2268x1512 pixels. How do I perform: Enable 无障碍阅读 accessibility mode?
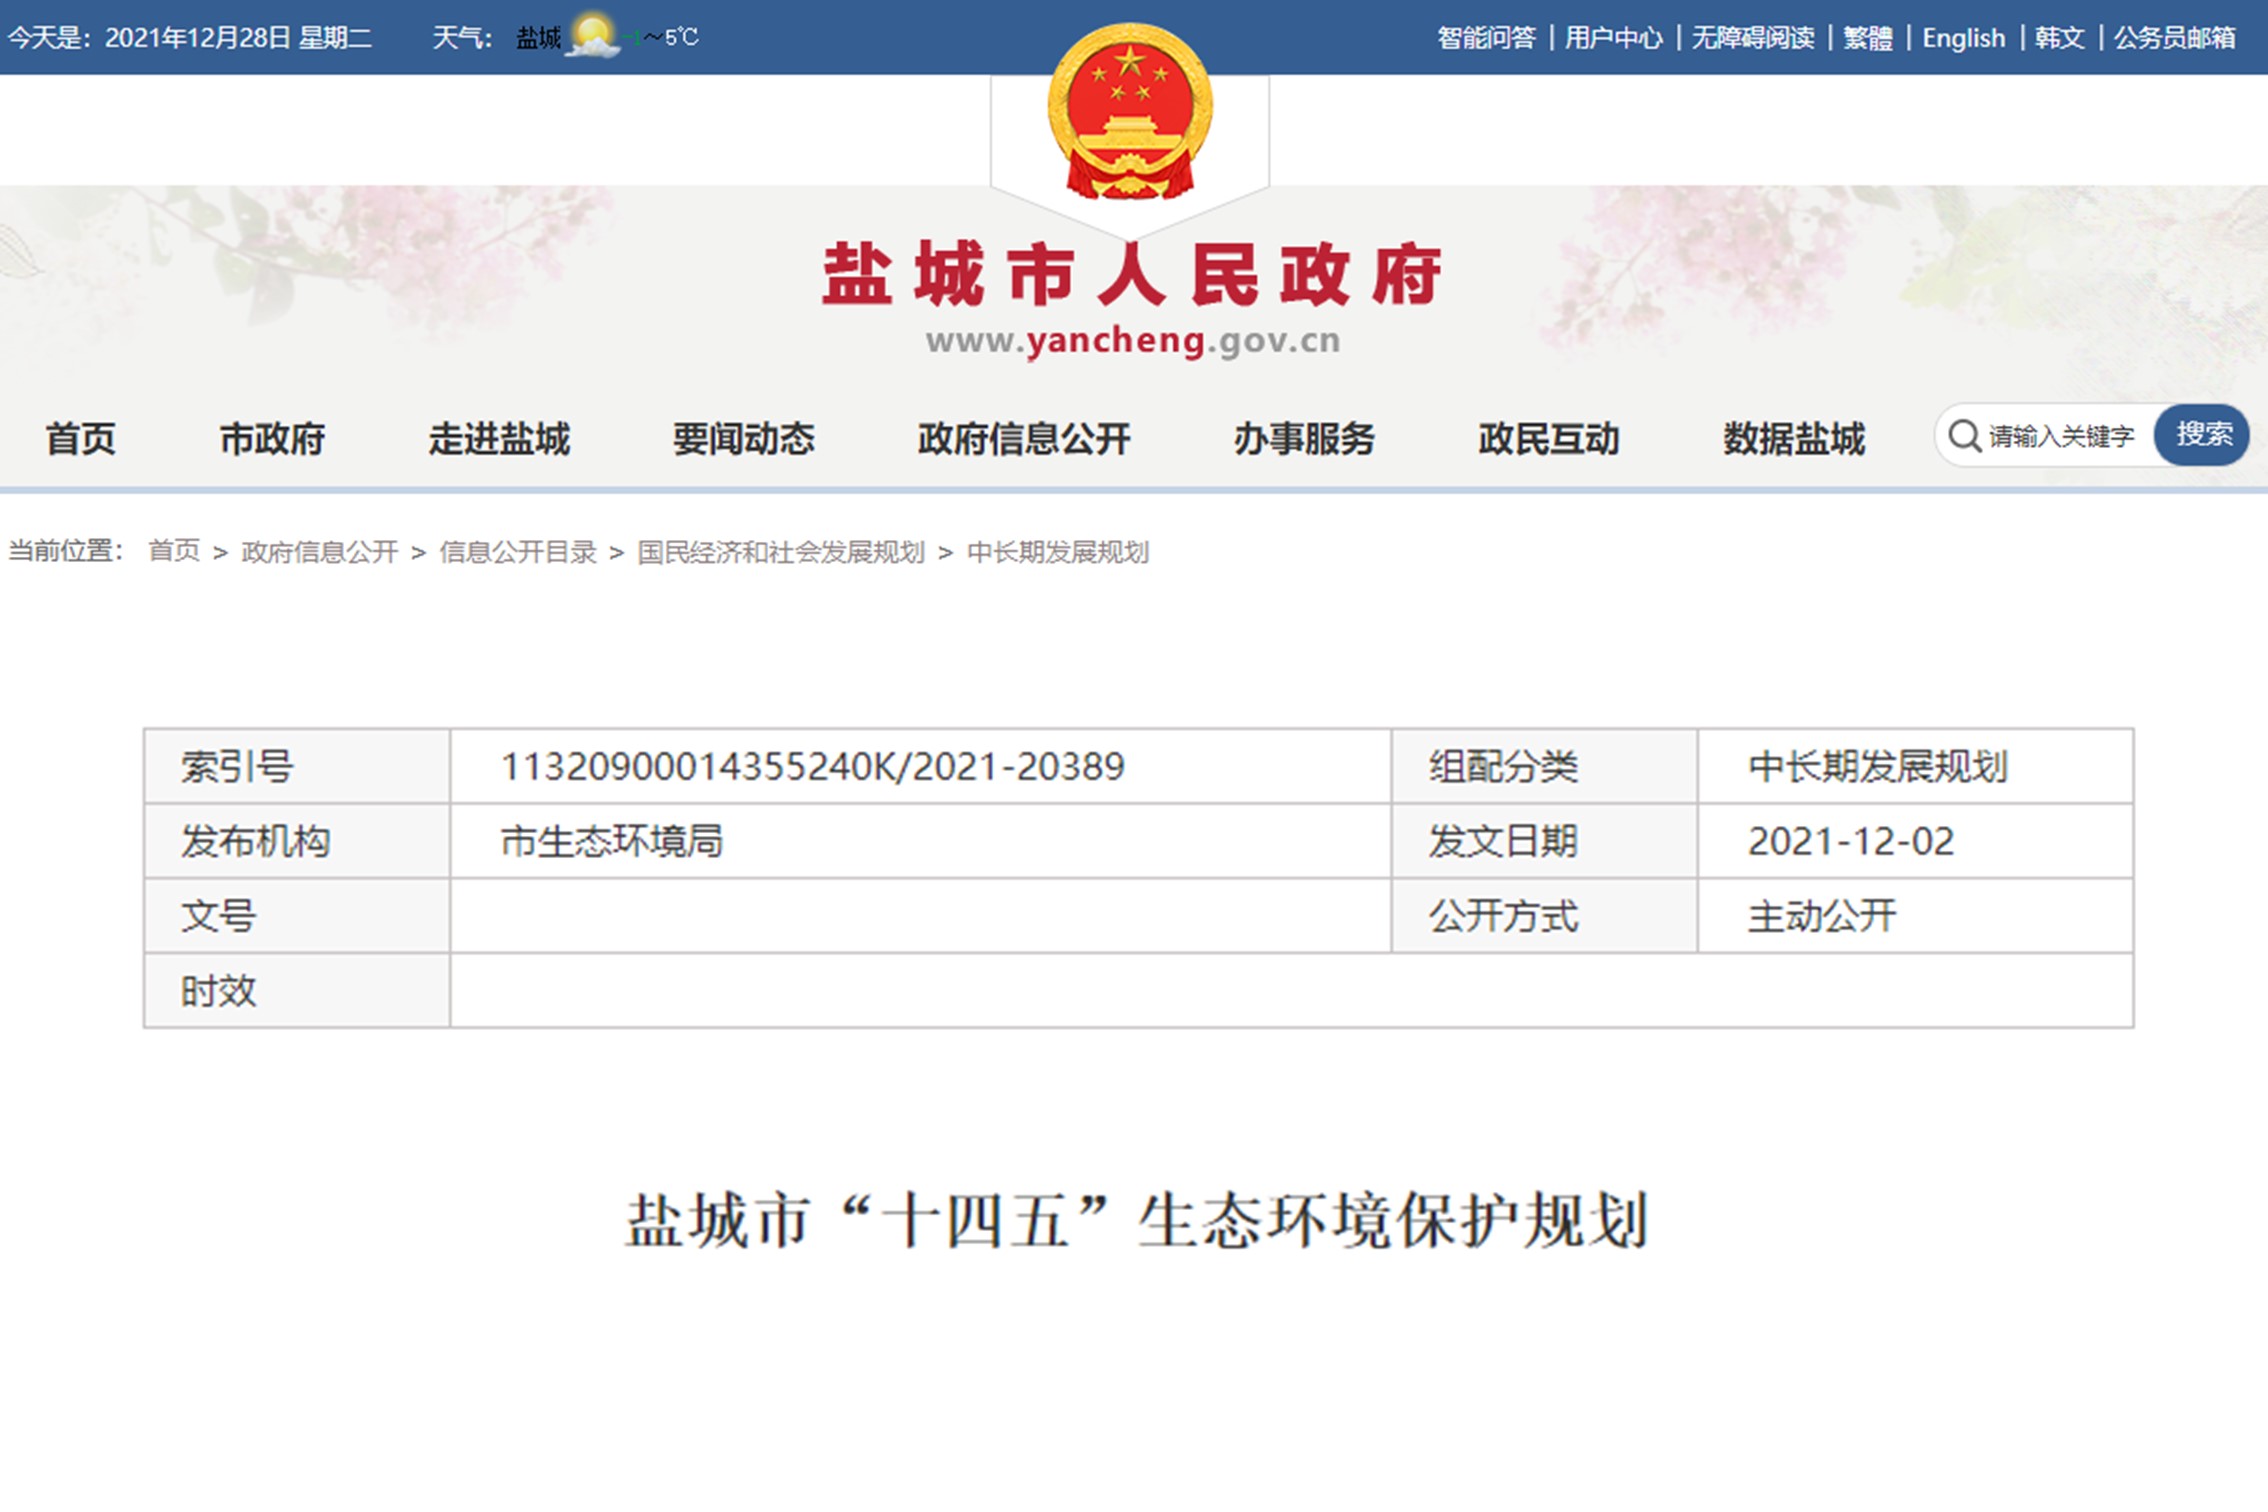tap(1753, 38)
